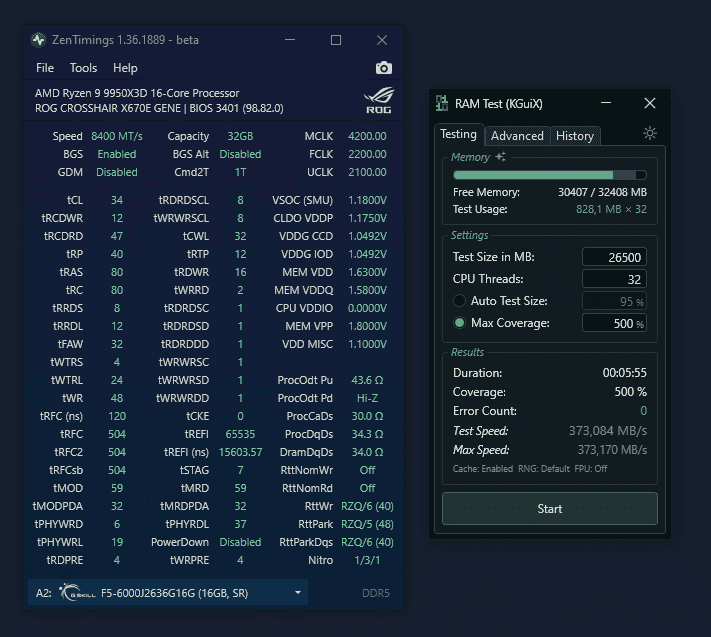Click the Cache: Enabled status text
Image resolution: width=711 pixels, height=637 pixels.
[482, 469]
